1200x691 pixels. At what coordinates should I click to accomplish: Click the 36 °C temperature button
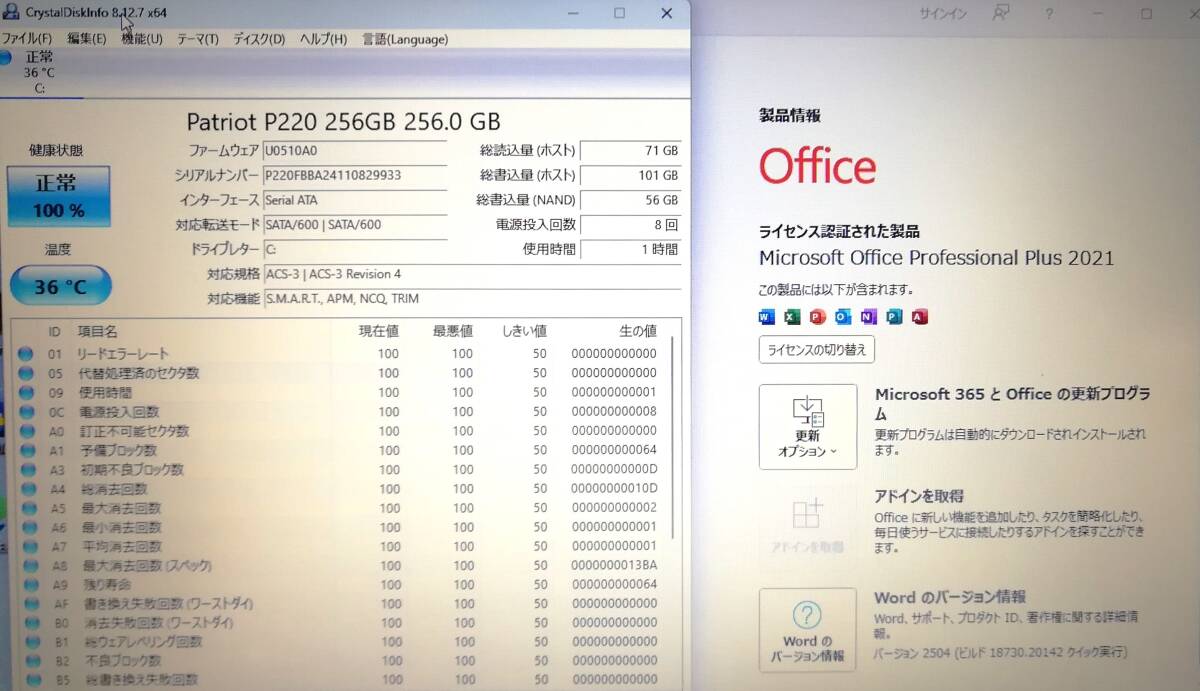[60, 287]
